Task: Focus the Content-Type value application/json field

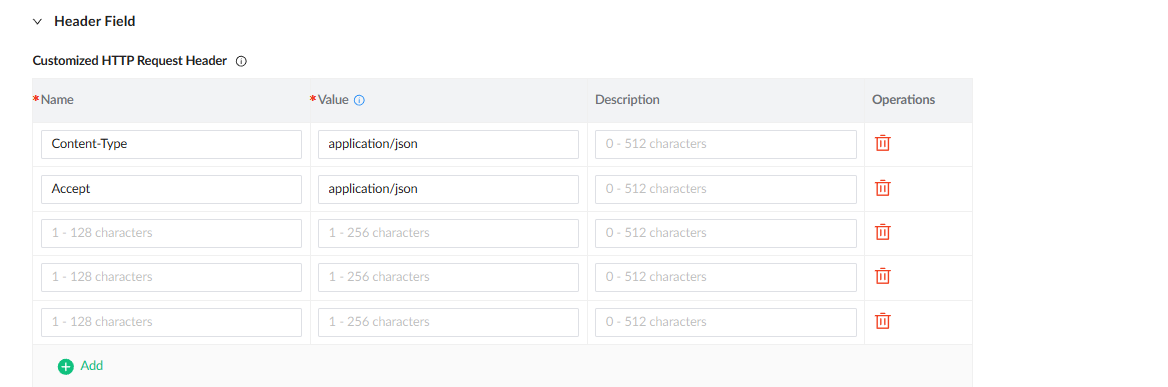Action: coord(448,144)
